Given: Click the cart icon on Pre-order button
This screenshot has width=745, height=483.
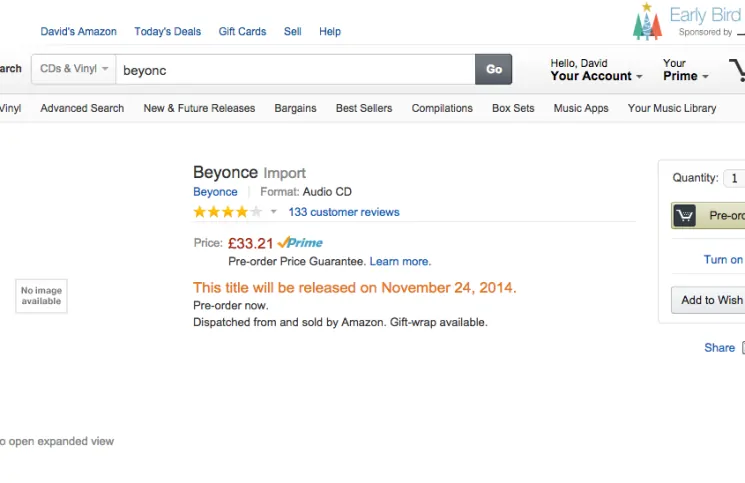Looking at the screenshot, I should click(x=684, y=216).
